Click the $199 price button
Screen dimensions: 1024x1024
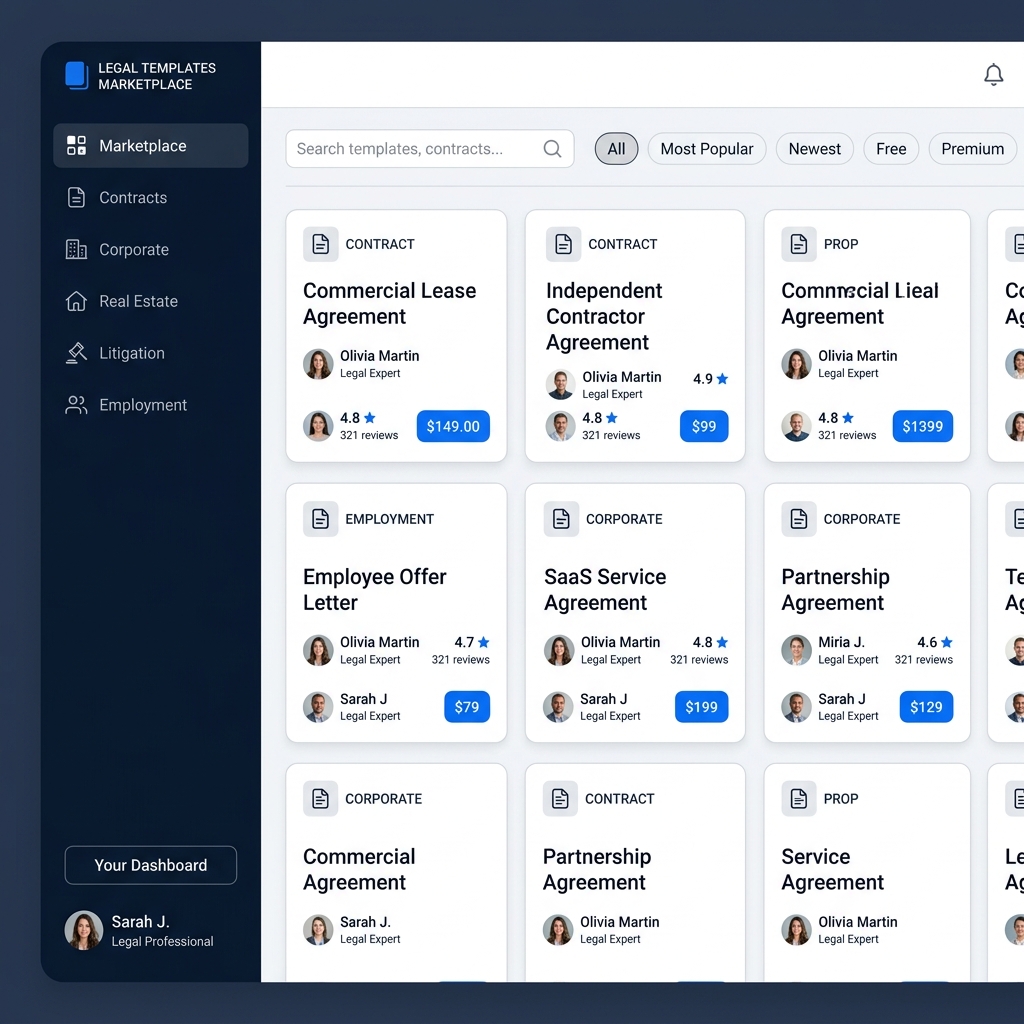(x=701, y=707)
